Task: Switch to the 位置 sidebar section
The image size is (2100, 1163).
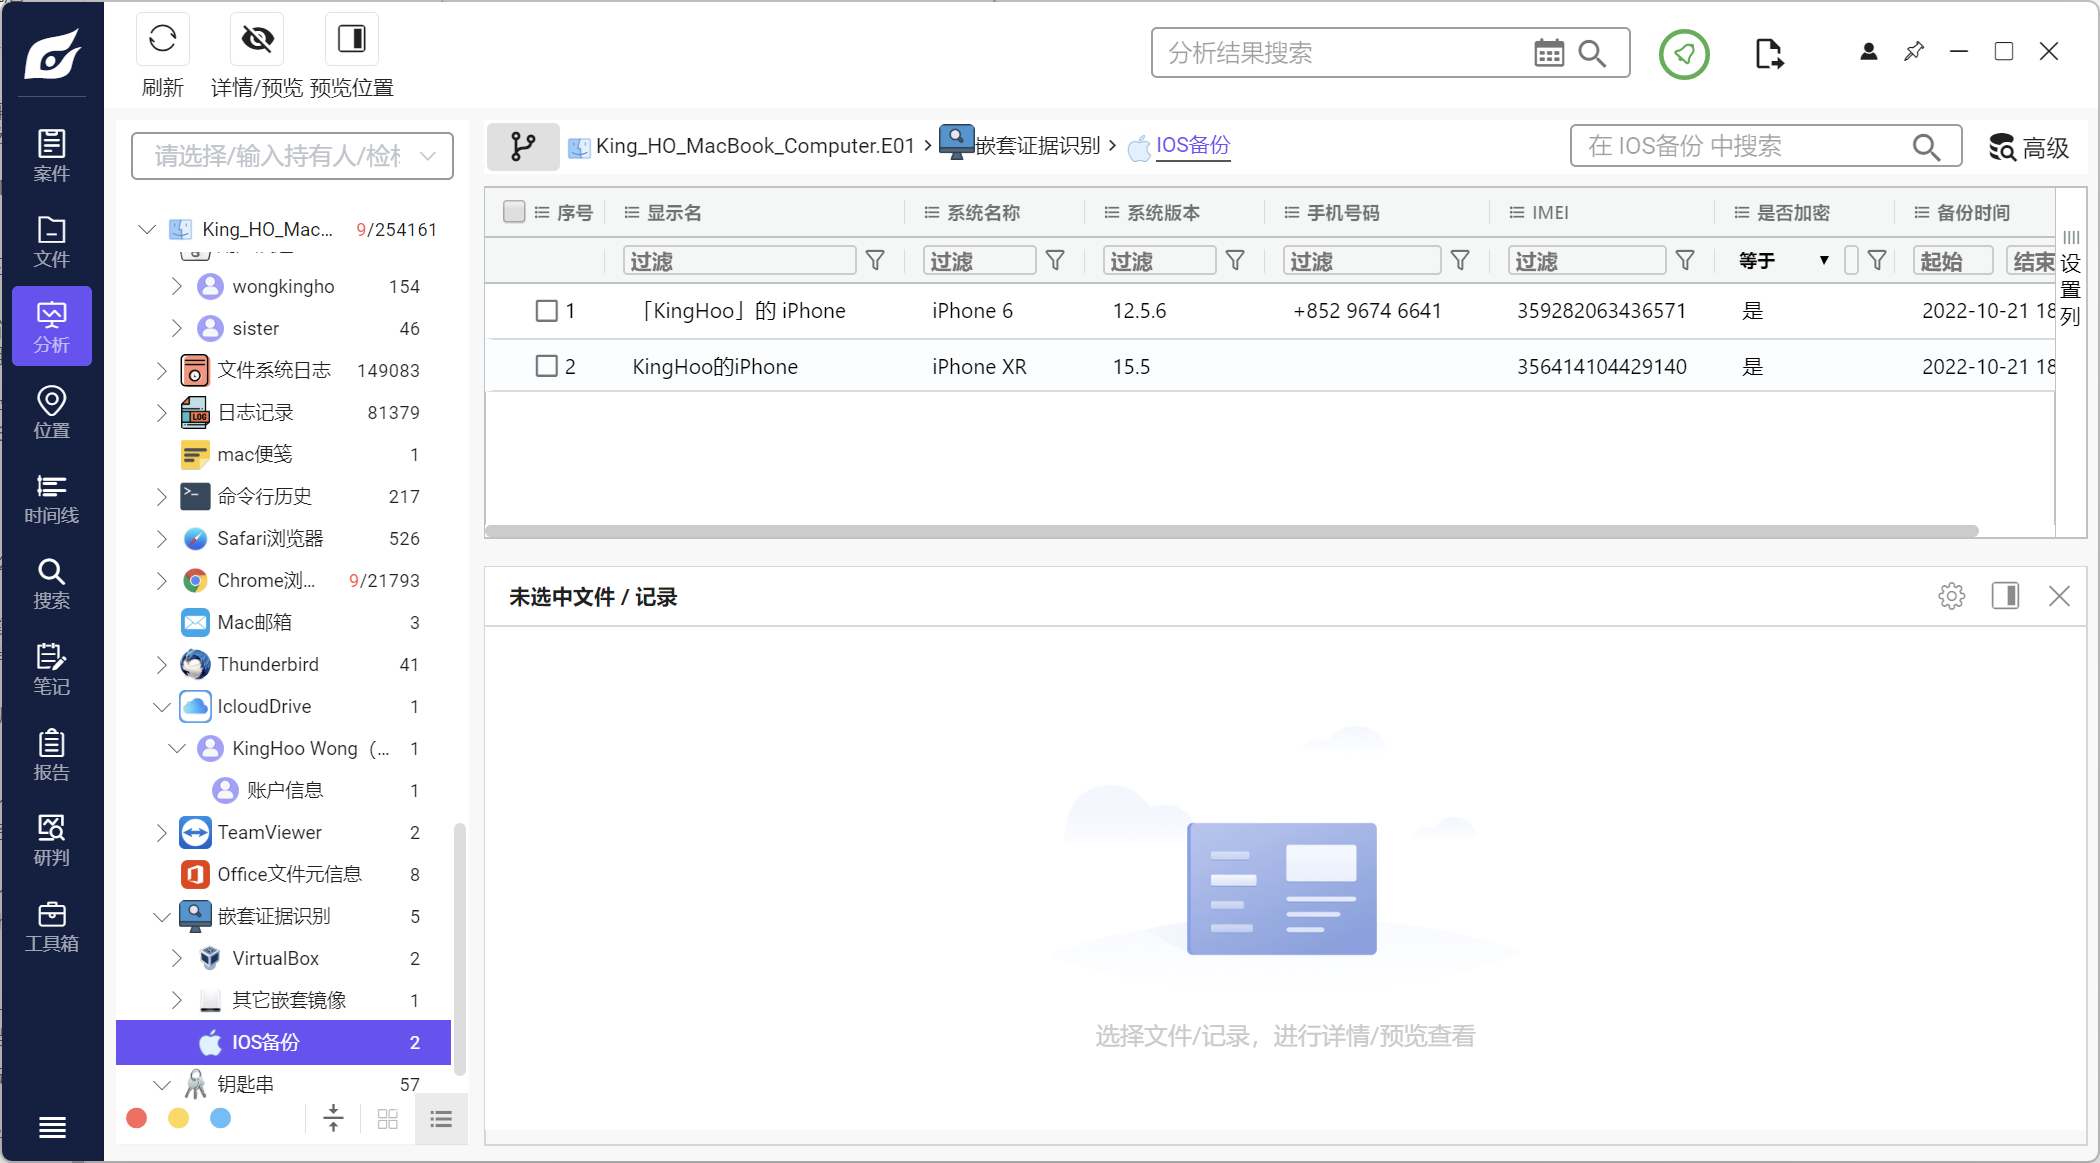Action: coord(52,412)
